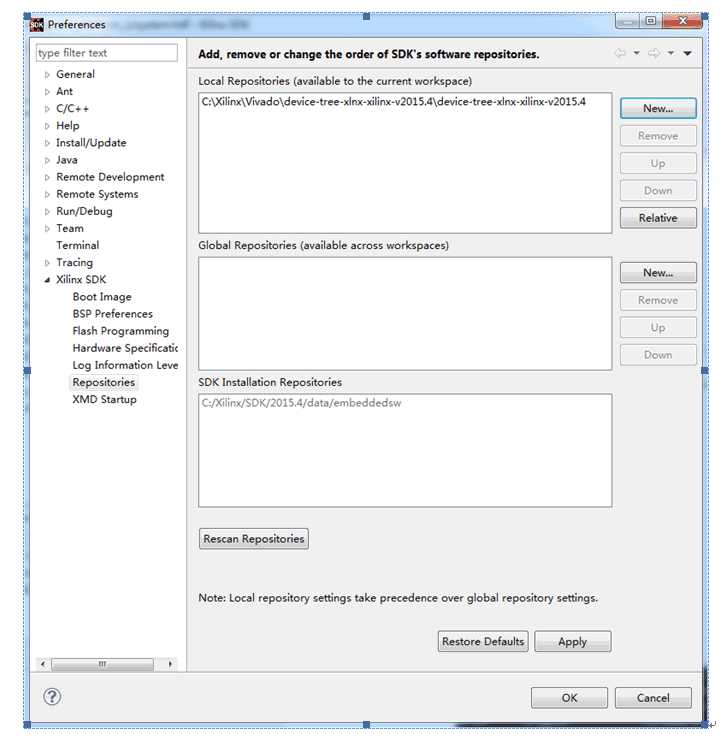
Task: Open the back history dropdown arrow
Action: pos(636,53)
